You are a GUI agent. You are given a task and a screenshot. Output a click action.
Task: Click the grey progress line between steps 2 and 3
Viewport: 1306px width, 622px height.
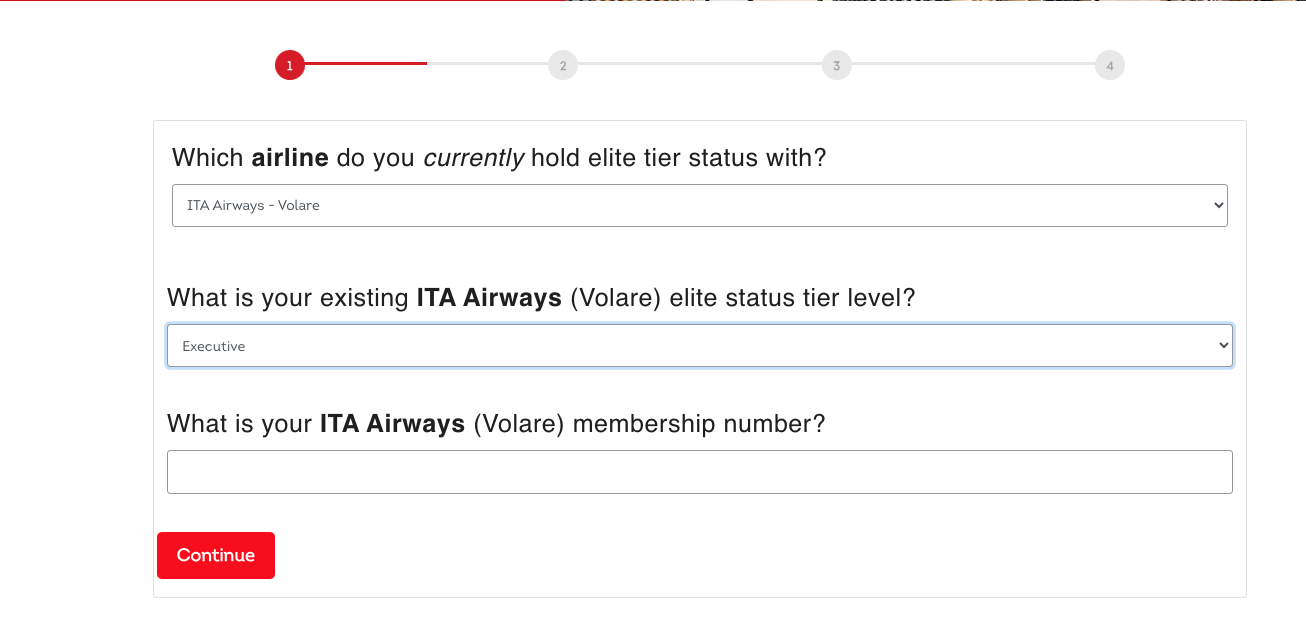pyautogui.click(x=699, y=64)
